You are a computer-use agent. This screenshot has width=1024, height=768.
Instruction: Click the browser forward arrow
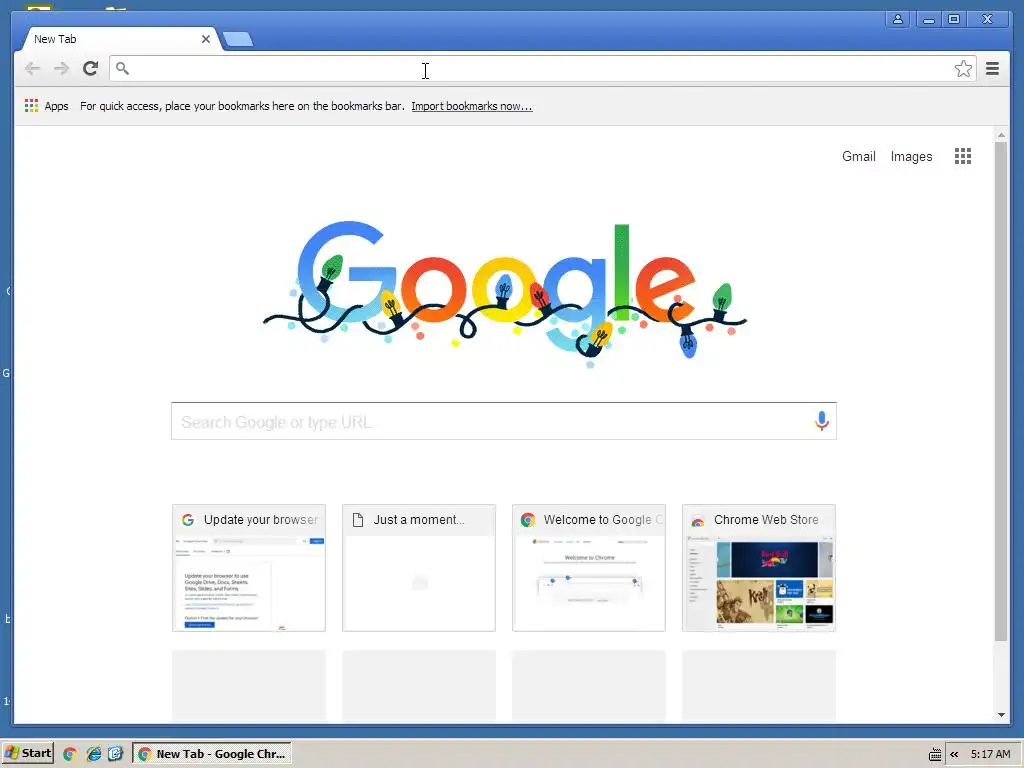tap(61, 69)
